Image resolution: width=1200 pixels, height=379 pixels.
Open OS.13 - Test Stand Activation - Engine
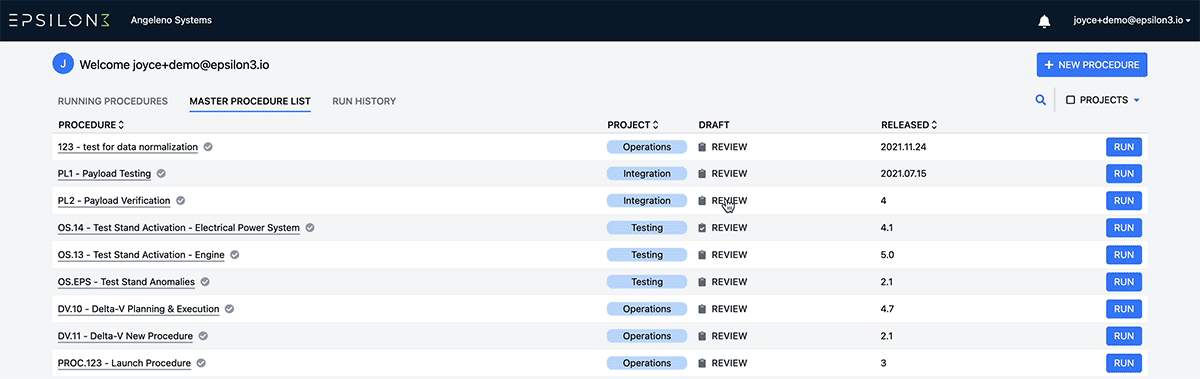(x=141, y=255)
